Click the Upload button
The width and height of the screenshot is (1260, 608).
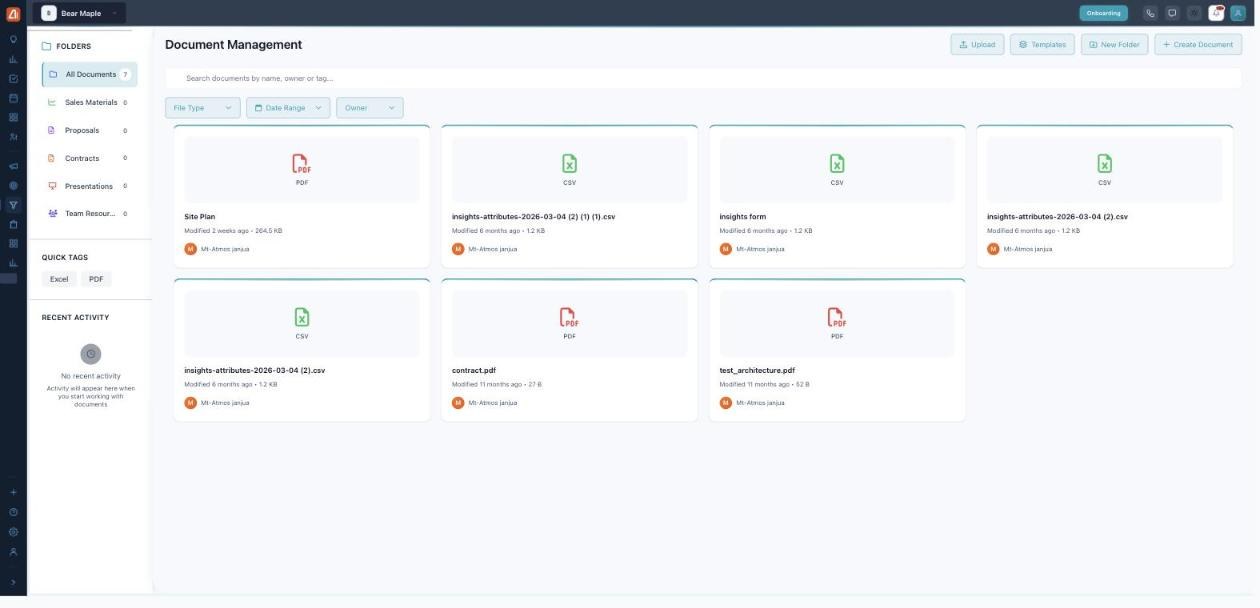[977, 44]
